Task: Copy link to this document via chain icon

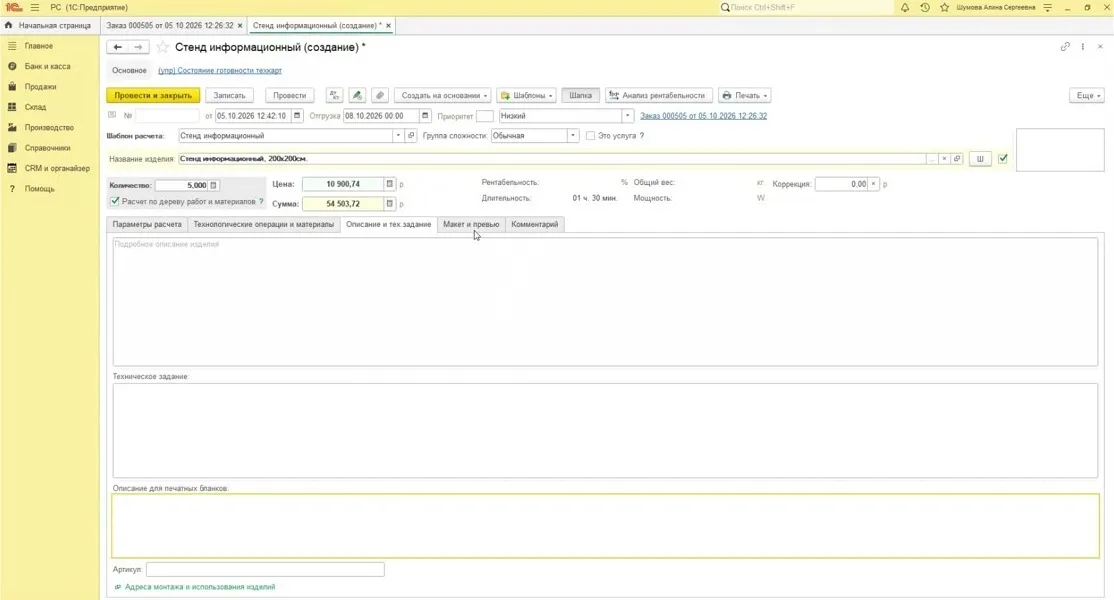Action: pyautogui.click(x=1065, y=47)
